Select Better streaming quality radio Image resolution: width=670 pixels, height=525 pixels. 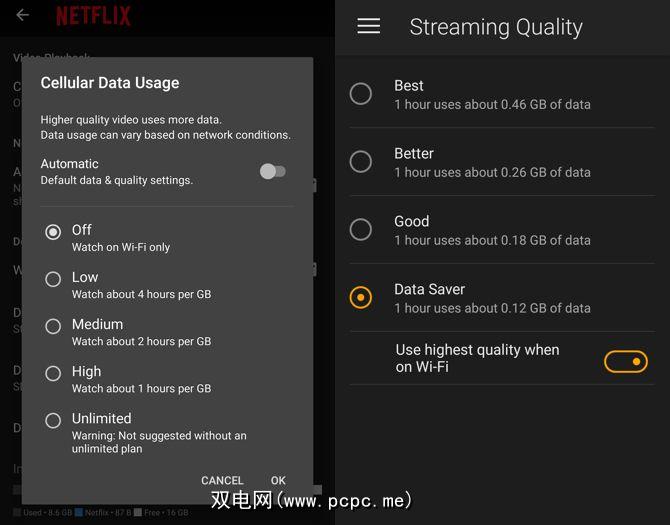click(x=361, y=161)
